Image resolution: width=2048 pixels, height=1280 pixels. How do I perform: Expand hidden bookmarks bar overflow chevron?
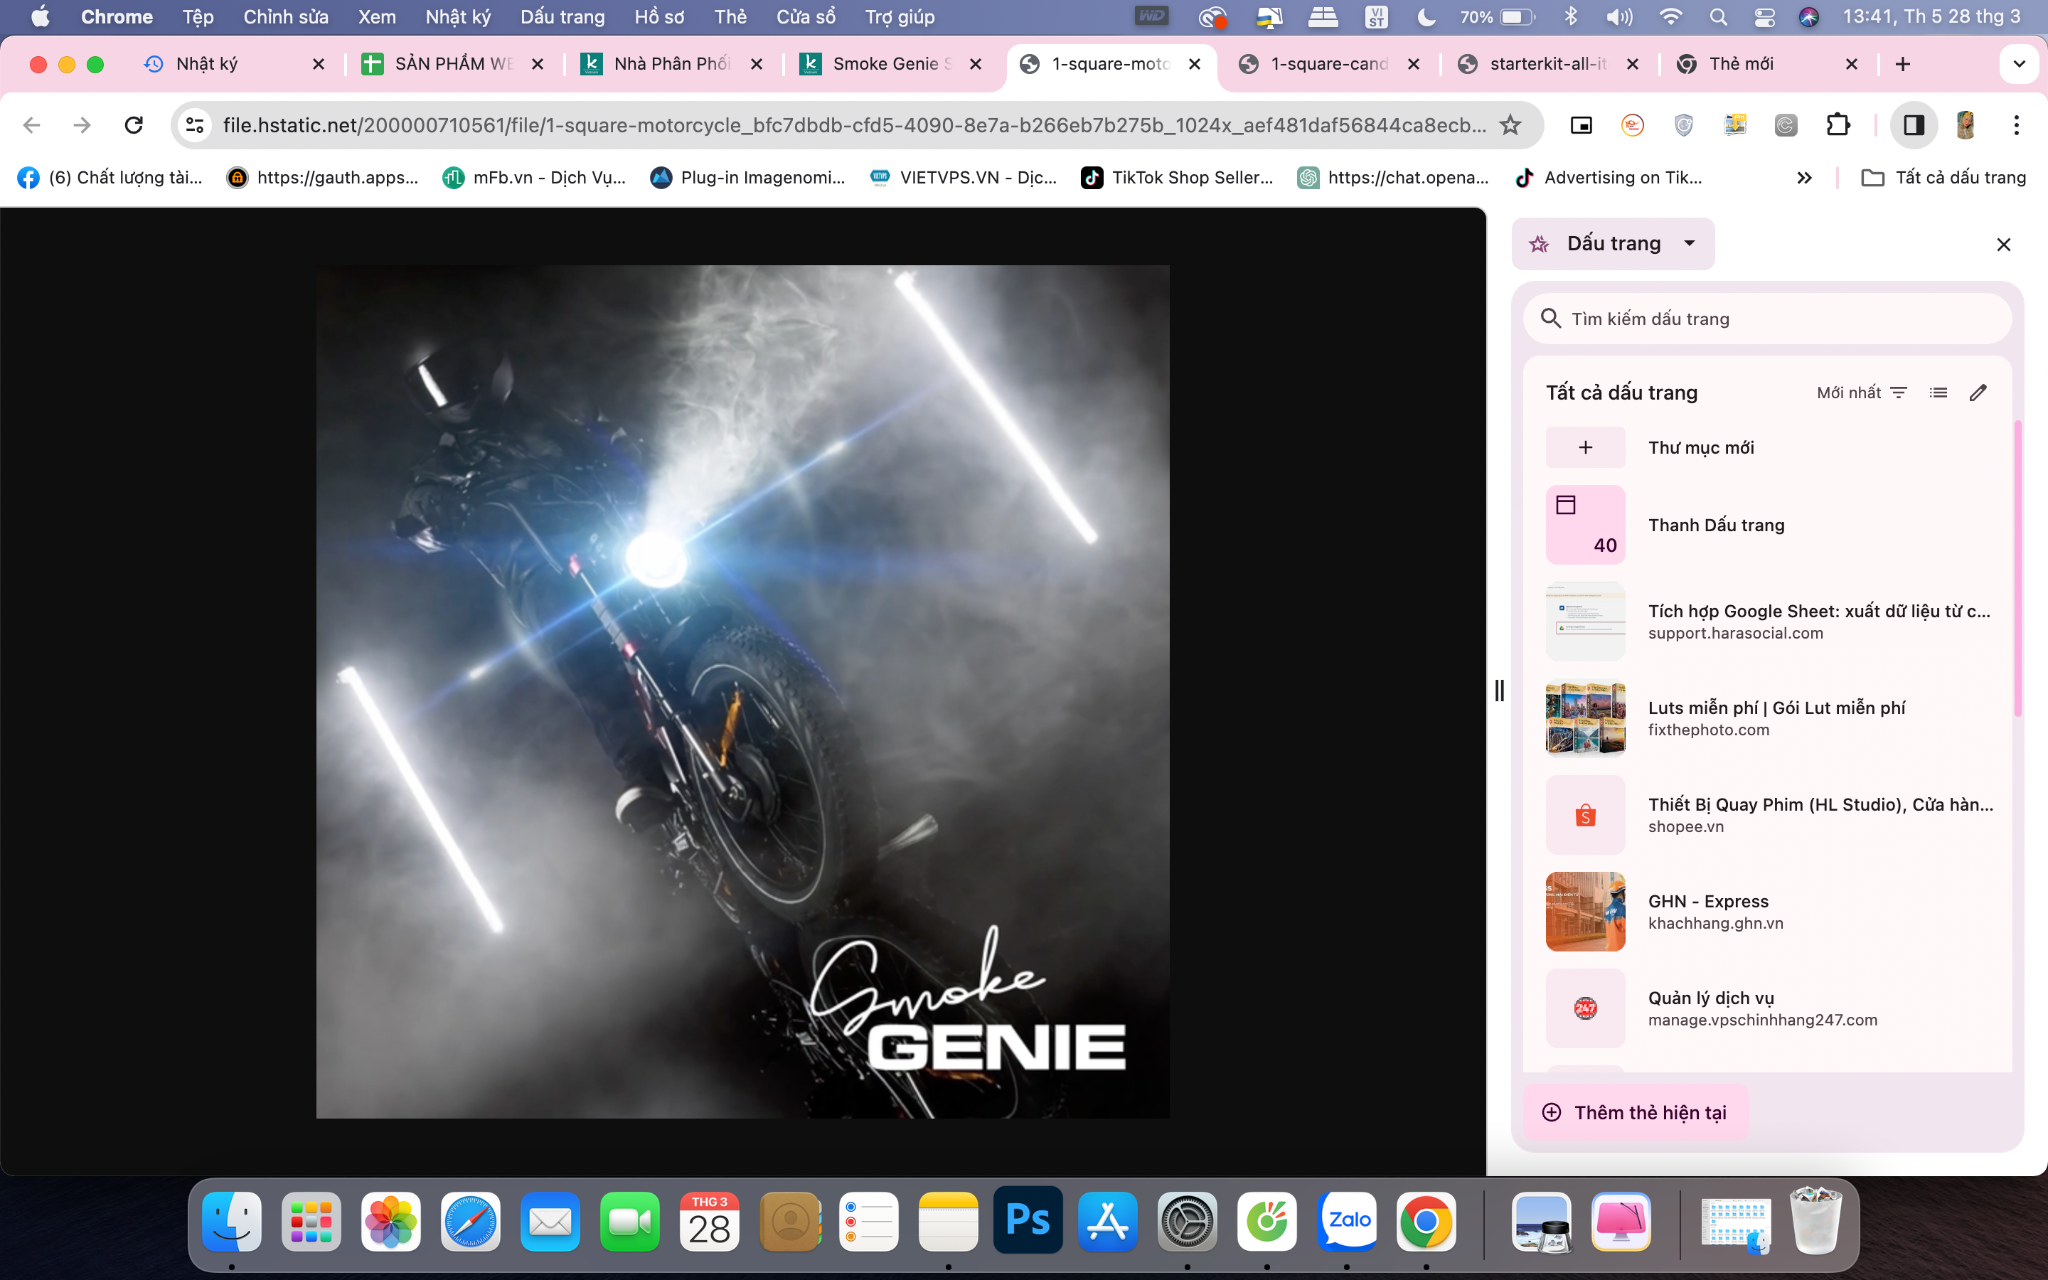point(1804,178)
